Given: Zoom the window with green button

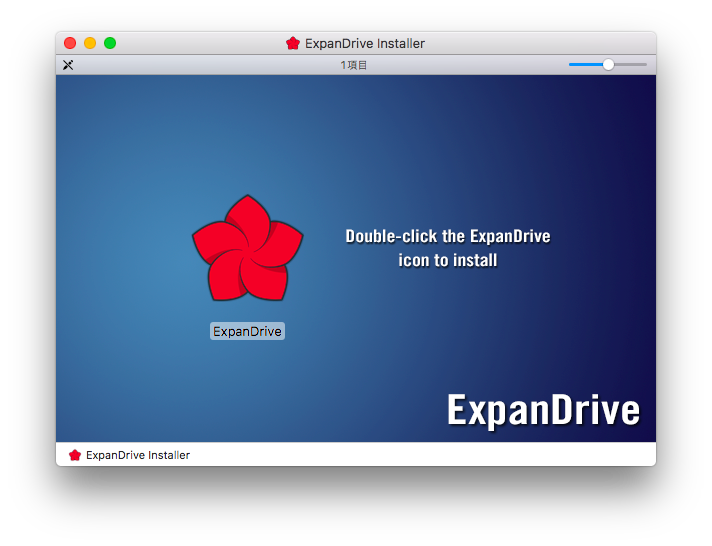Looking at the screenshot, I should [110, 43].
